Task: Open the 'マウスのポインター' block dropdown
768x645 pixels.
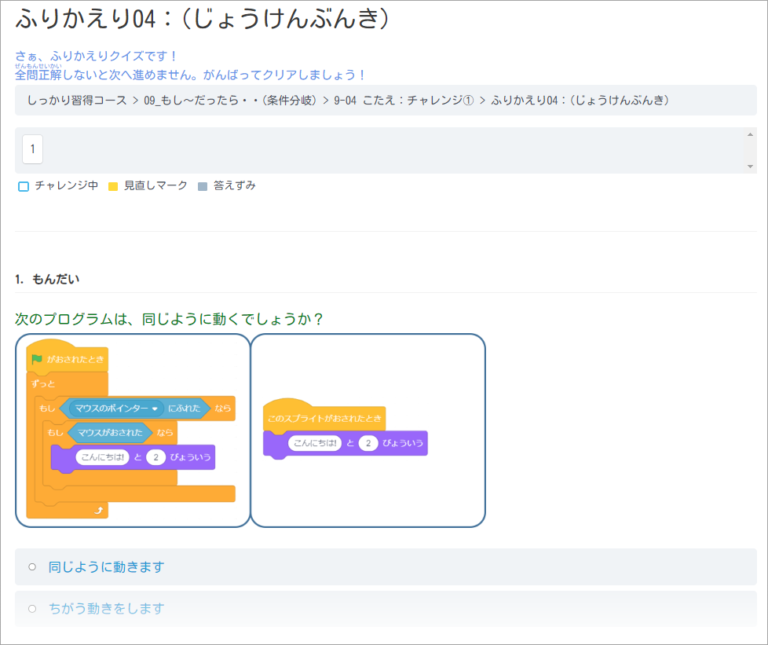Action: click(155, 409)
